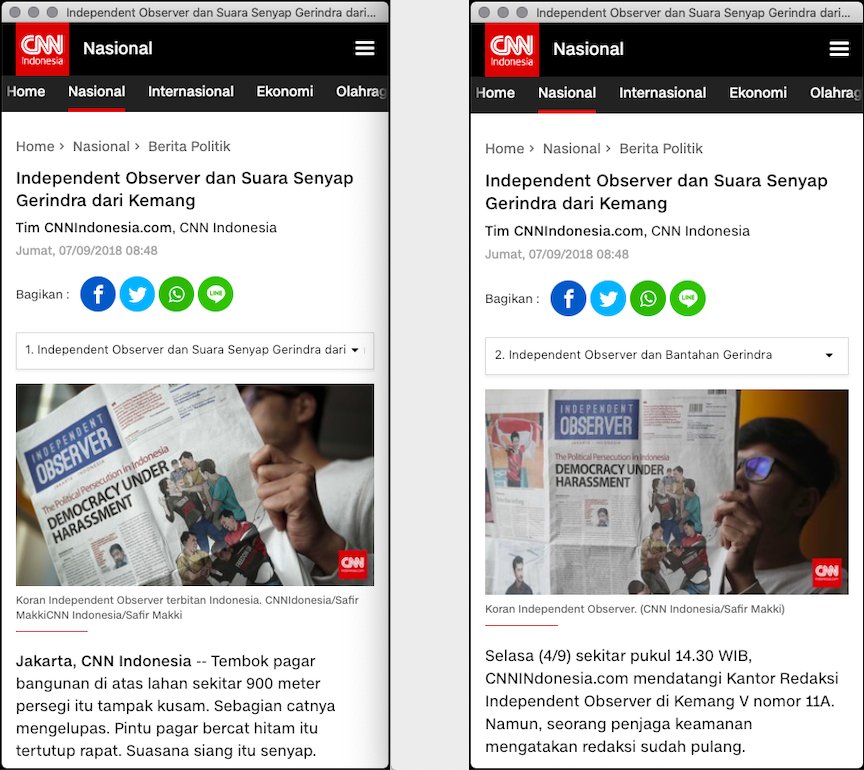Select Nasional tab in right window
The image size is (864, 770).
click(567, 93)
